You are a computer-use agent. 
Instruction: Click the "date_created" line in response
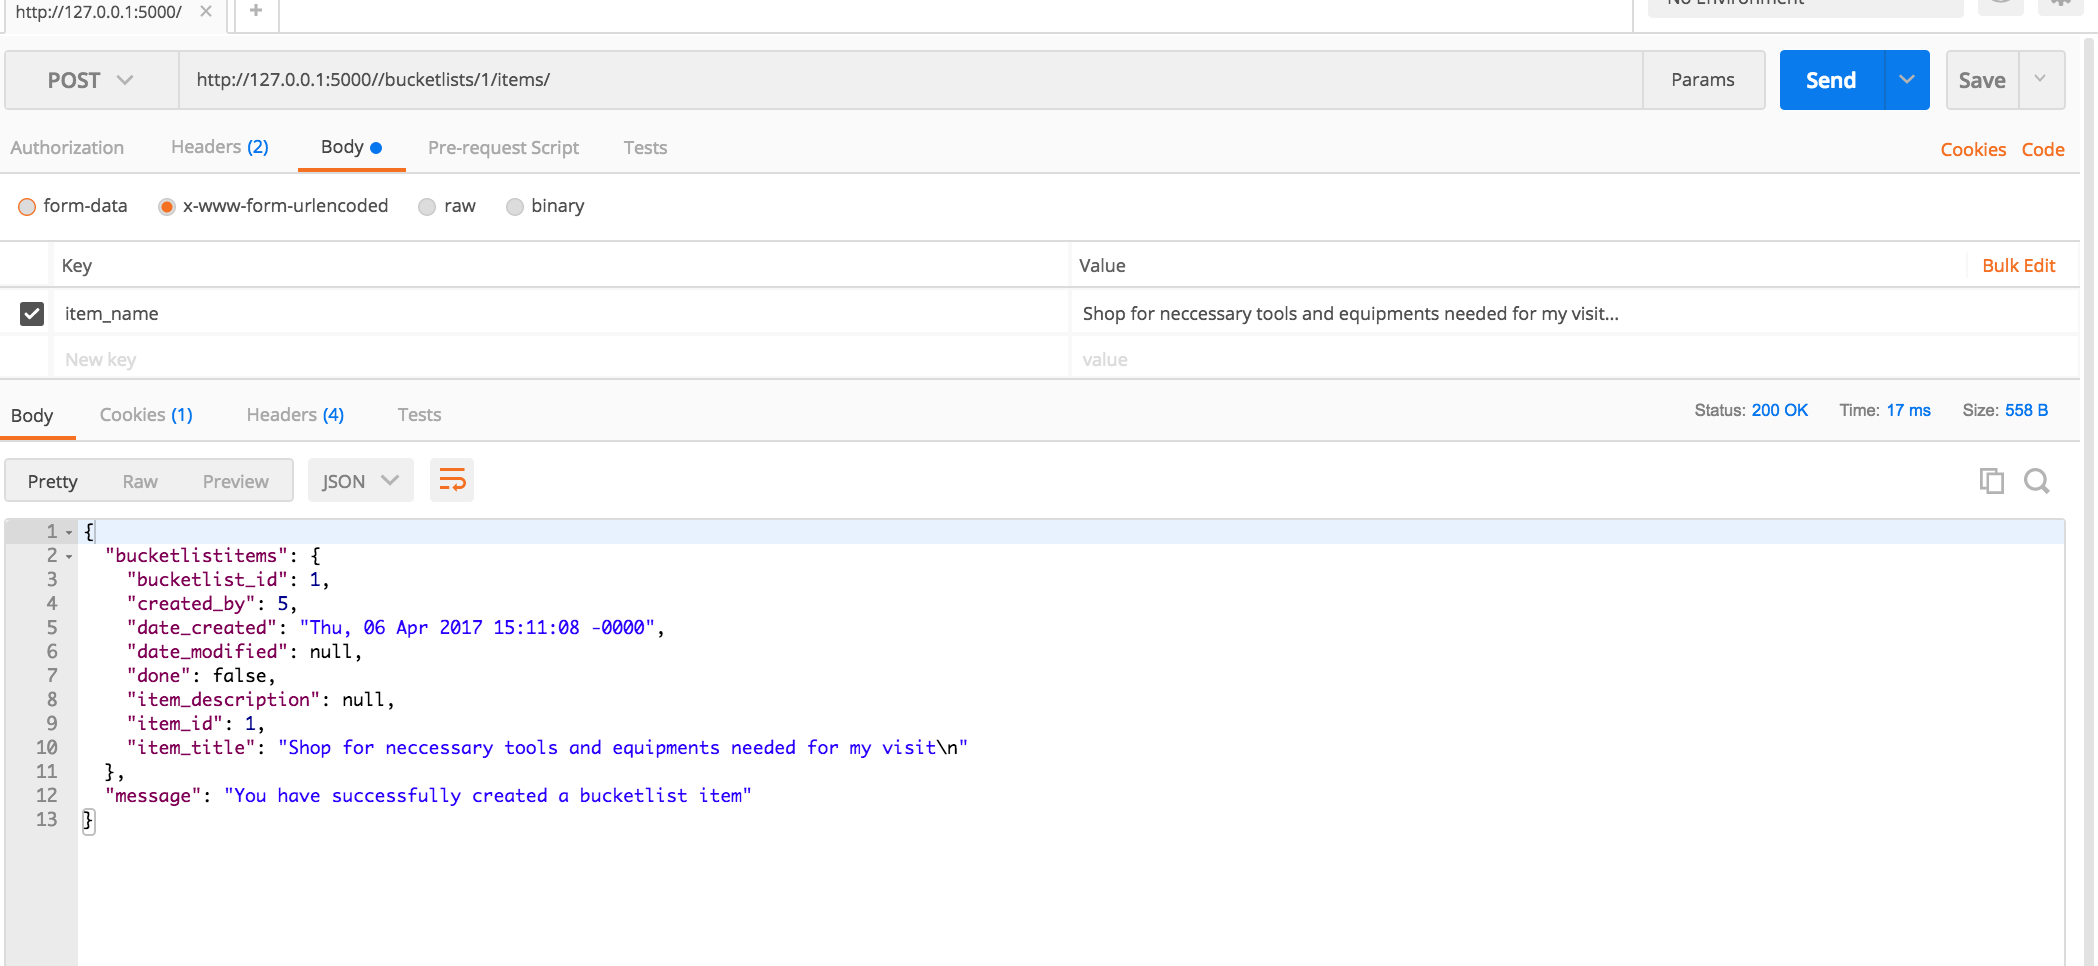click(x=395, y=628)
